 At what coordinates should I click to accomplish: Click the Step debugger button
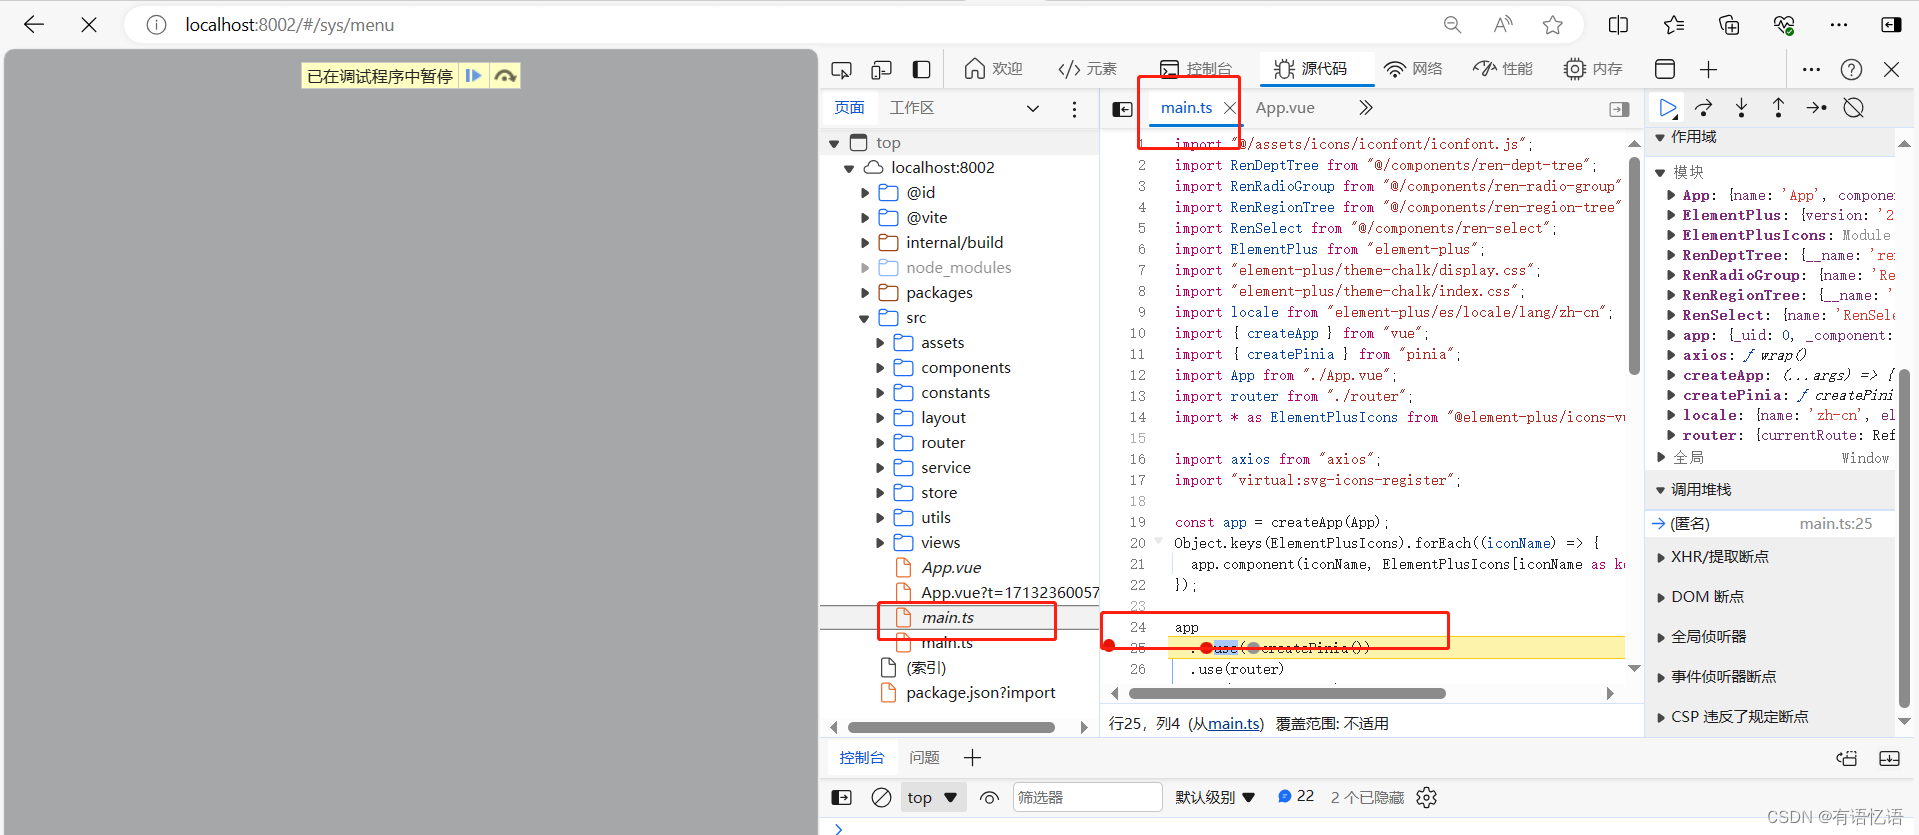[1816, 108]
